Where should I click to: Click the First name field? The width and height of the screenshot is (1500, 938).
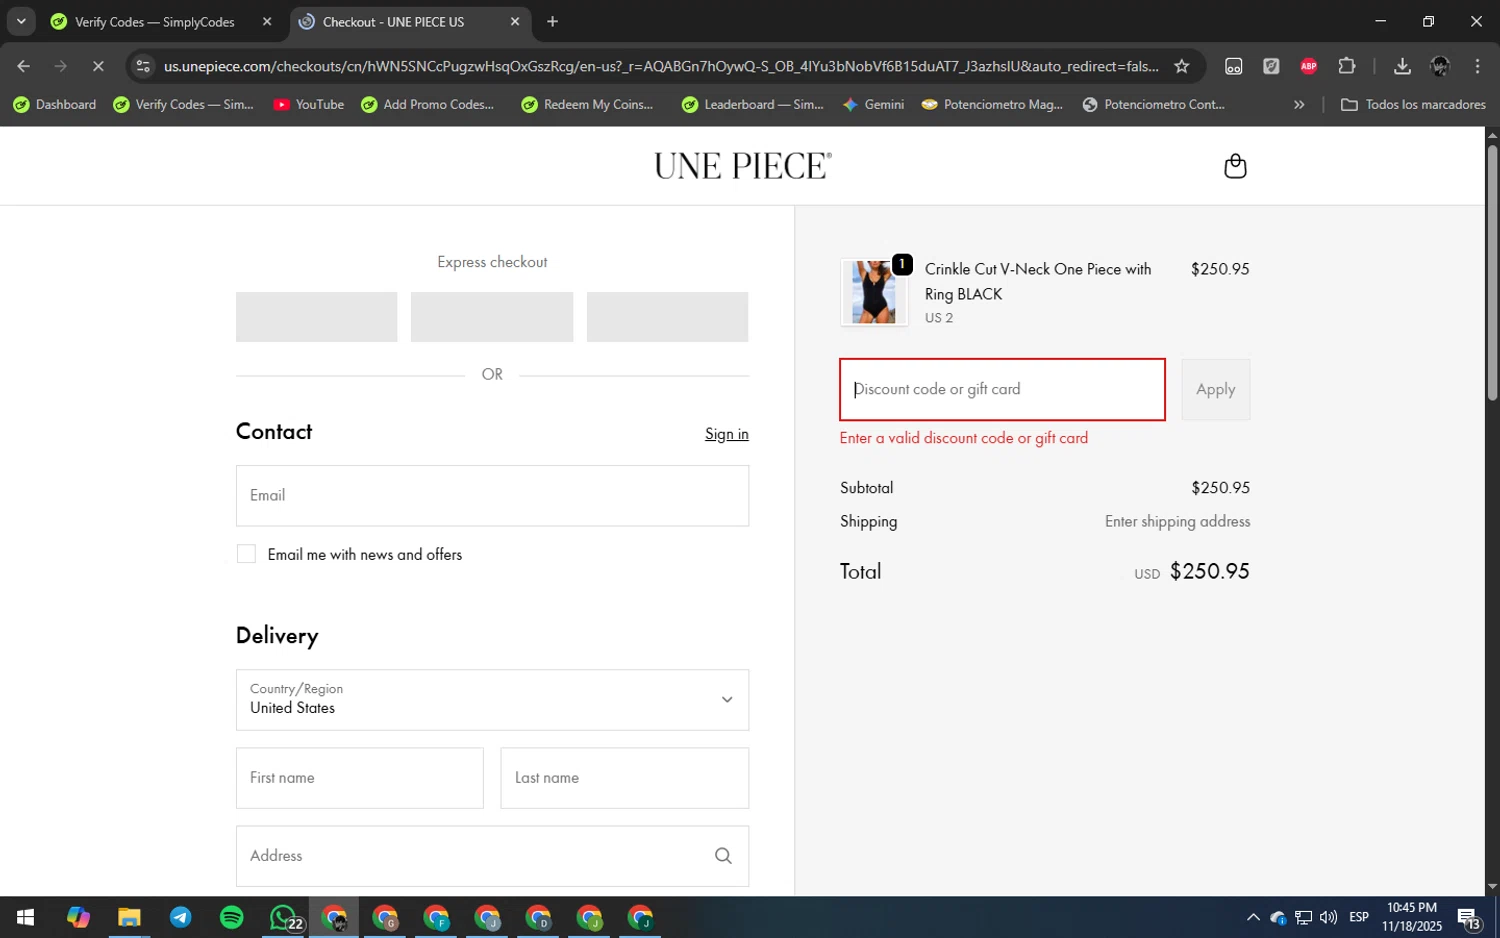(359, 778)
